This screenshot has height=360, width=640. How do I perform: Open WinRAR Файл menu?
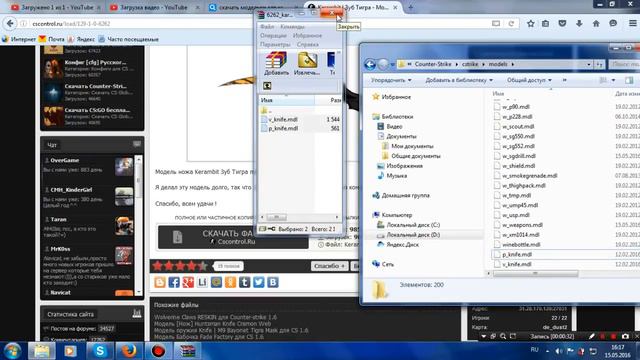click(x=267, y=27)
